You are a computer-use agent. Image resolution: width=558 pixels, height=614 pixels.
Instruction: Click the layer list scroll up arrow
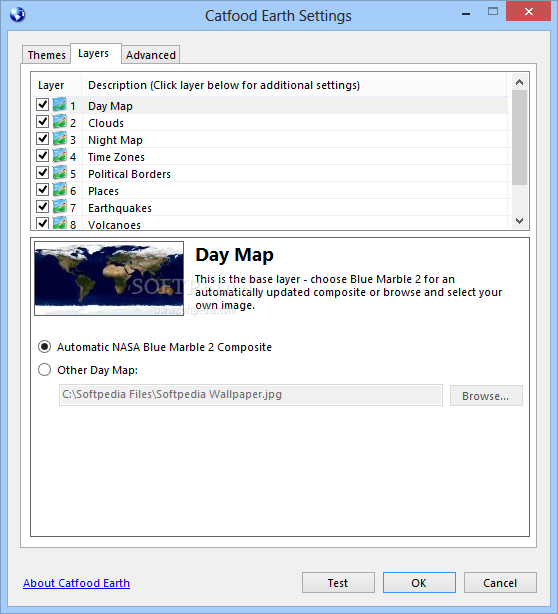coord(520,82)
